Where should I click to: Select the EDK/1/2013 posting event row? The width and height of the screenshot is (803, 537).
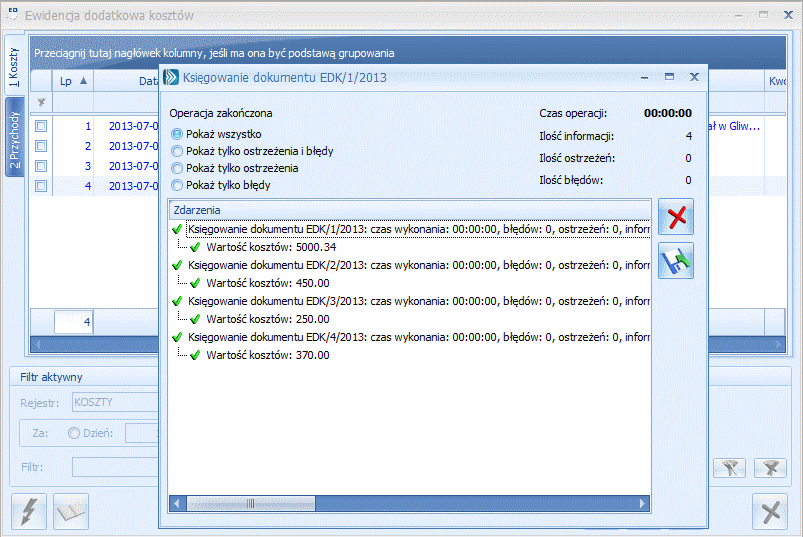[x=418, y=229]
